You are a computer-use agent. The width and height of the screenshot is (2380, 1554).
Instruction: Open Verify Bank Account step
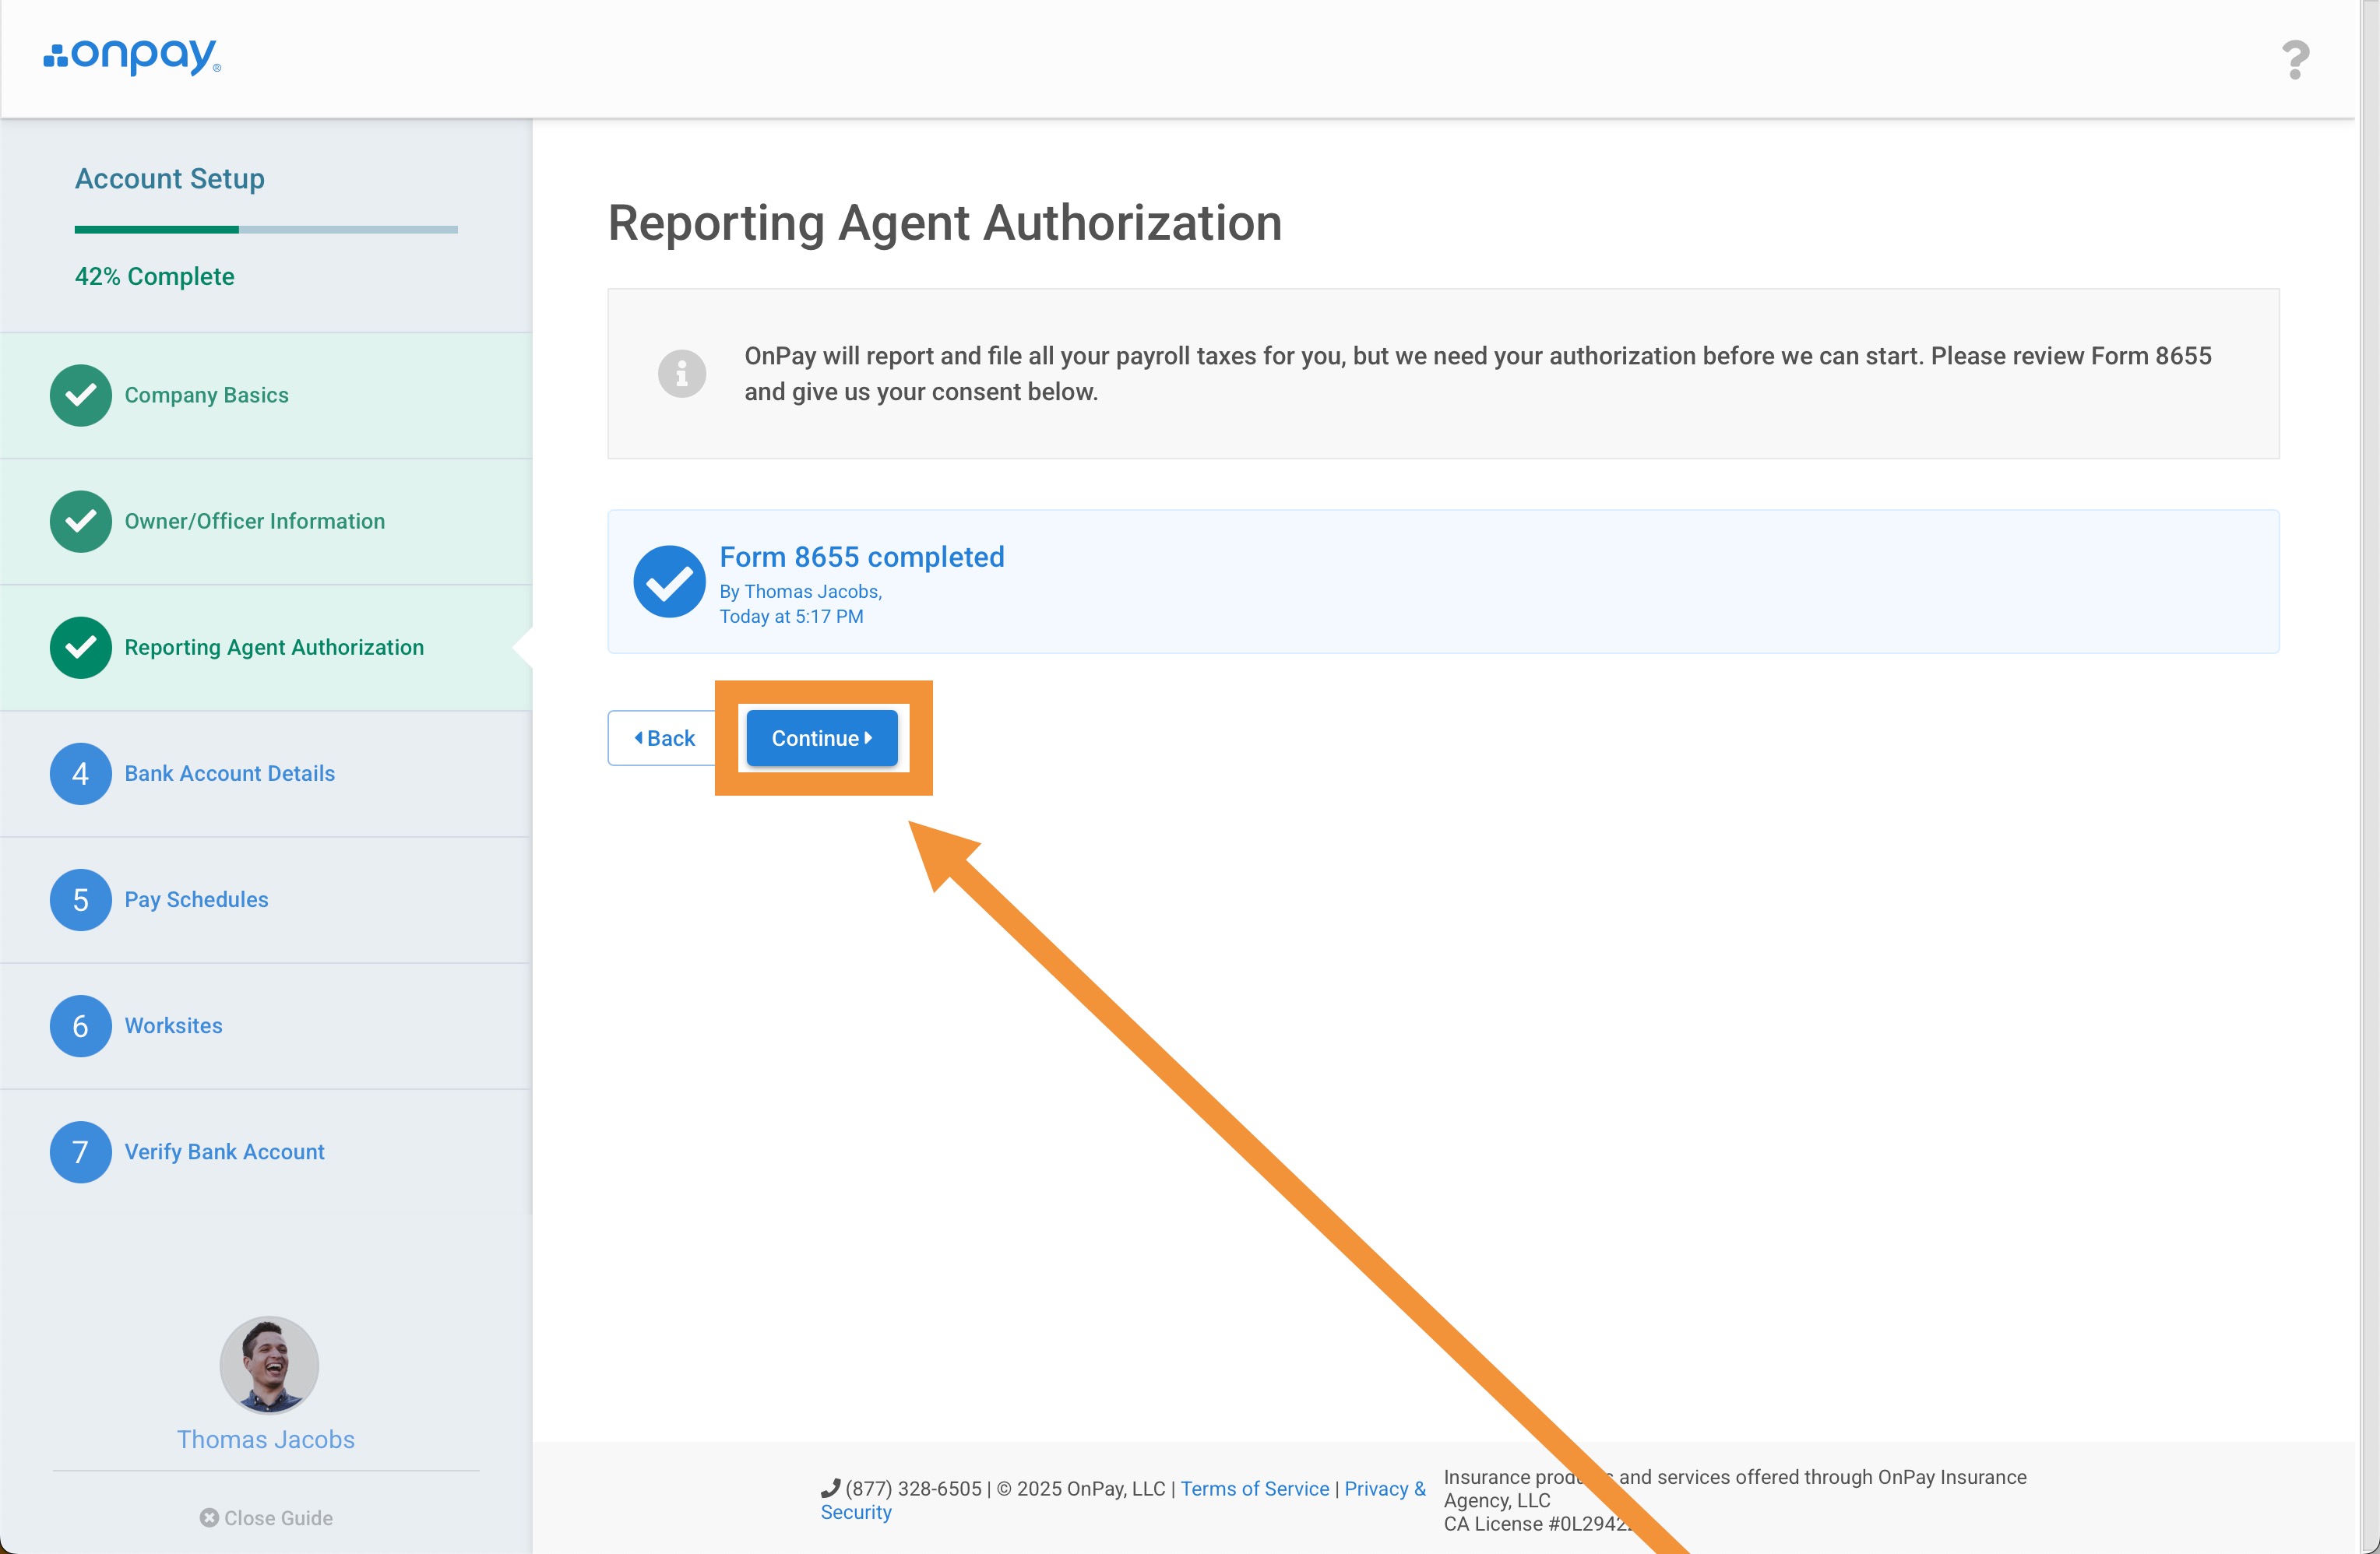(224, 1152)
